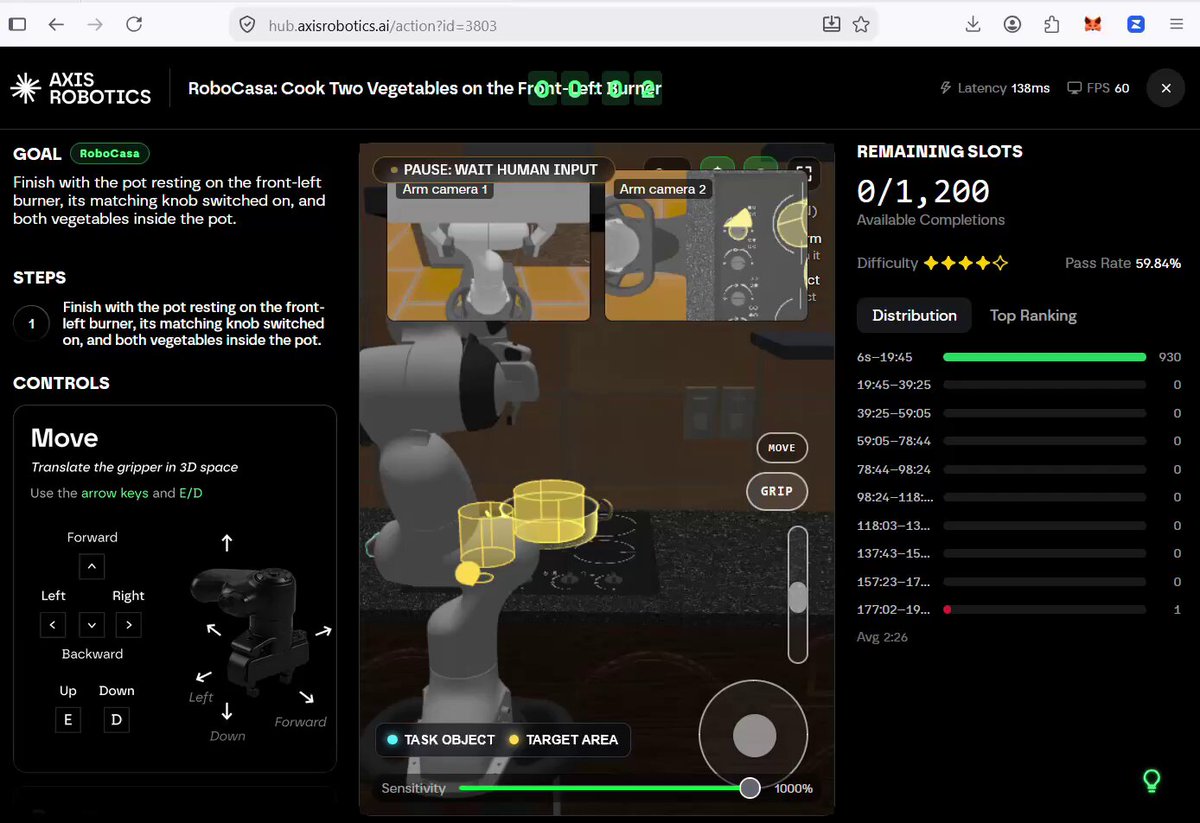Image resolution: width=1200 pixels, height=823 pixels.
Task: Click the Right arrow key button
Action: pos(128,625)
